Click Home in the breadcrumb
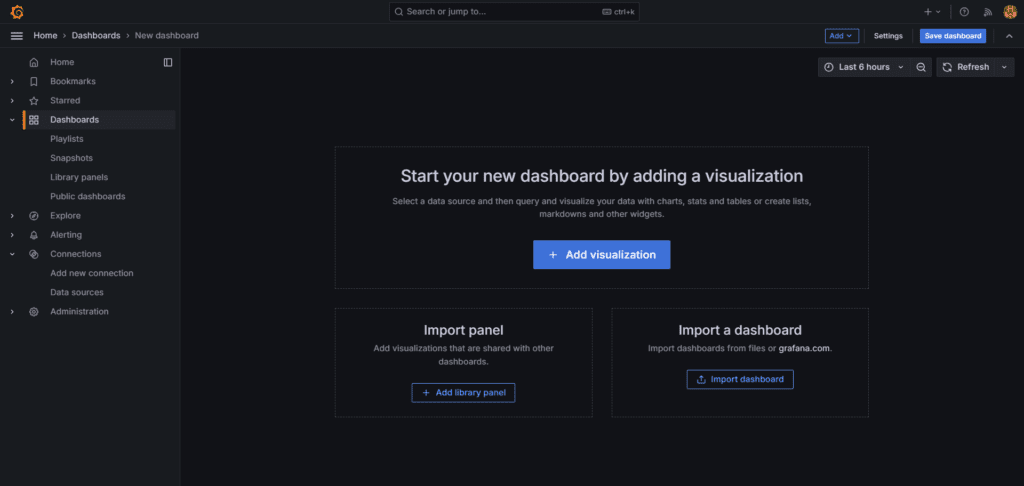This screenshot has height=486, width=1024. pos(45,36)
